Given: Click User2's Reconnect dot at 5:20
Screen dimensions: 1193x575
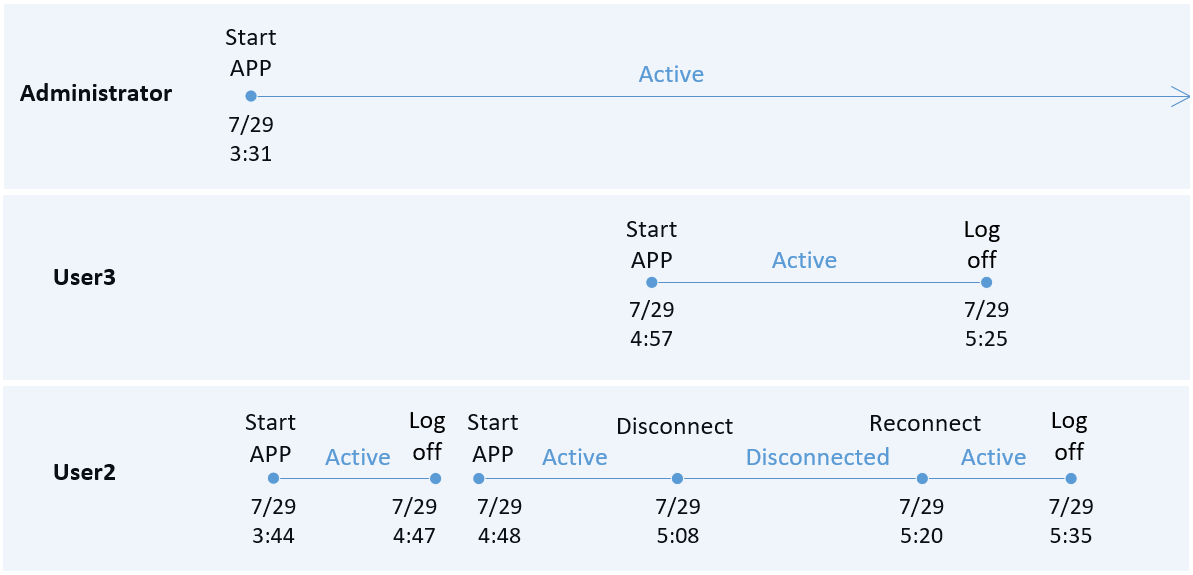Looking at the screenshot, I should point(922,478).
